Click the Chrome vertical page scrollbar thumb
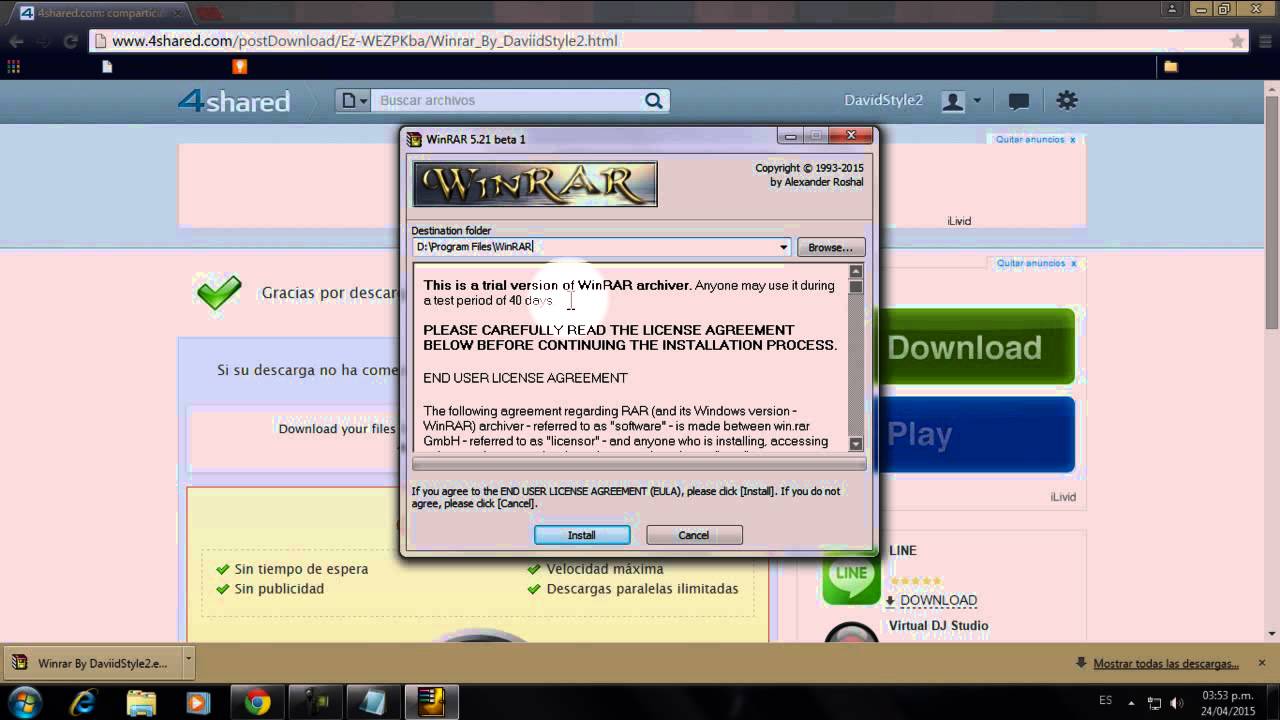Screen dimensions: 1280x720 pyautogui.click(x=1272, y=210)
